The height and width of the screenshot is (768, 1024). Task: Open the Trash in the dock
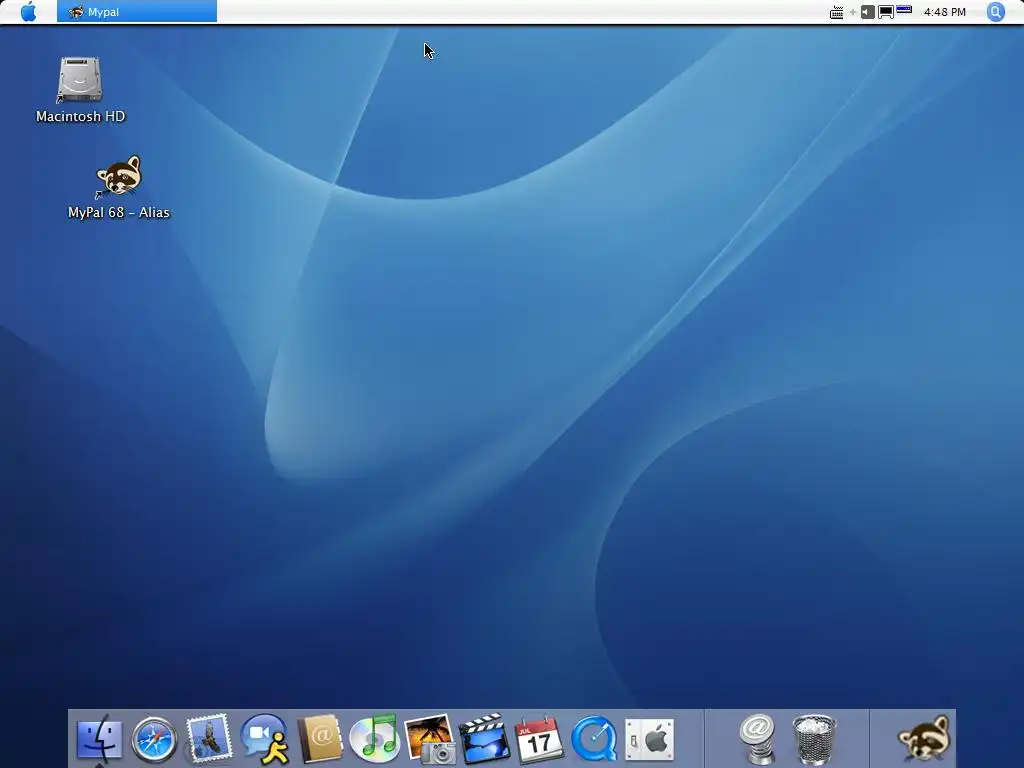[x=814, y=739]
